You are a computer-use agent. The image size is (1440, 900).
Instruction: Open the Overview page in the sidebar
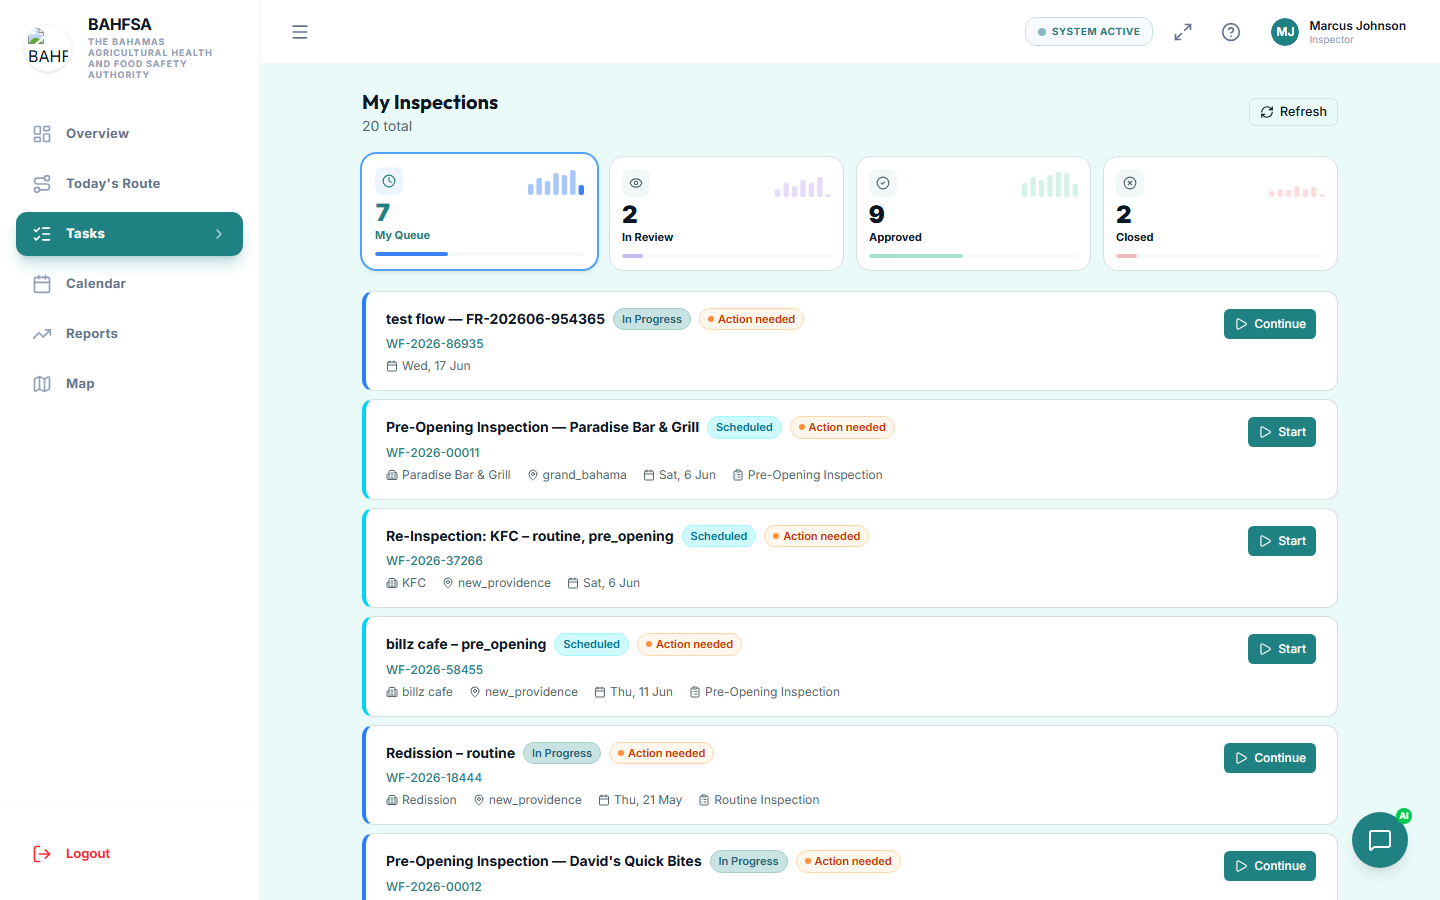coord(129,134)
